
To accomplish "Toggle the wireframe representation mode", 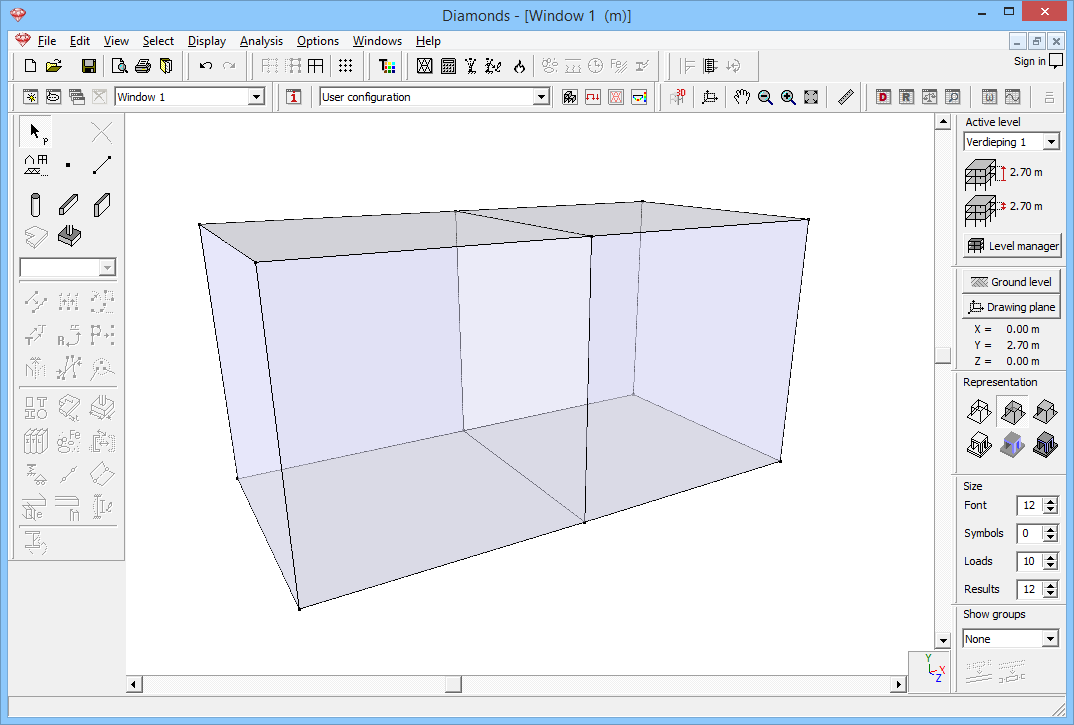I will [978, 411].
